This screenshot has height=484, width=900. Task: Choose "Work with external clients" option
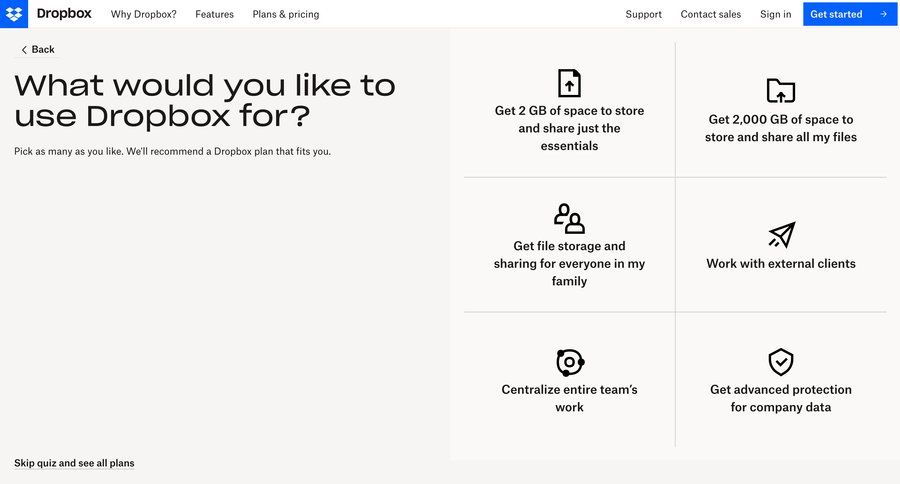(781, 264)
